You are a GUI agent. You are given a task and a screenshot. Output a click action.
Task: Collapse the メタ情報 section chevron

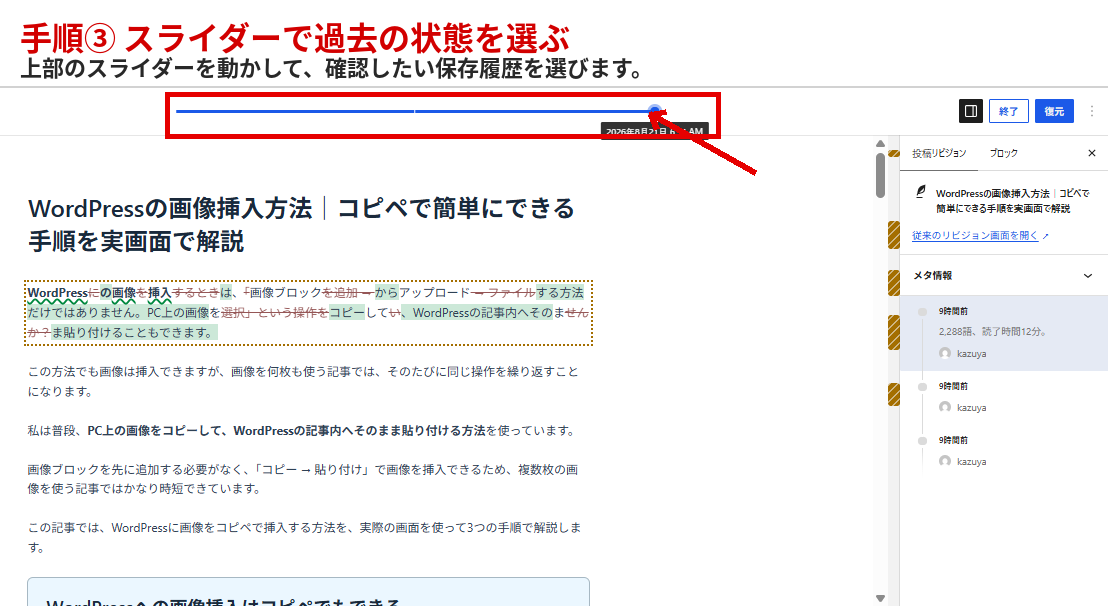[x=1088, y=275]
